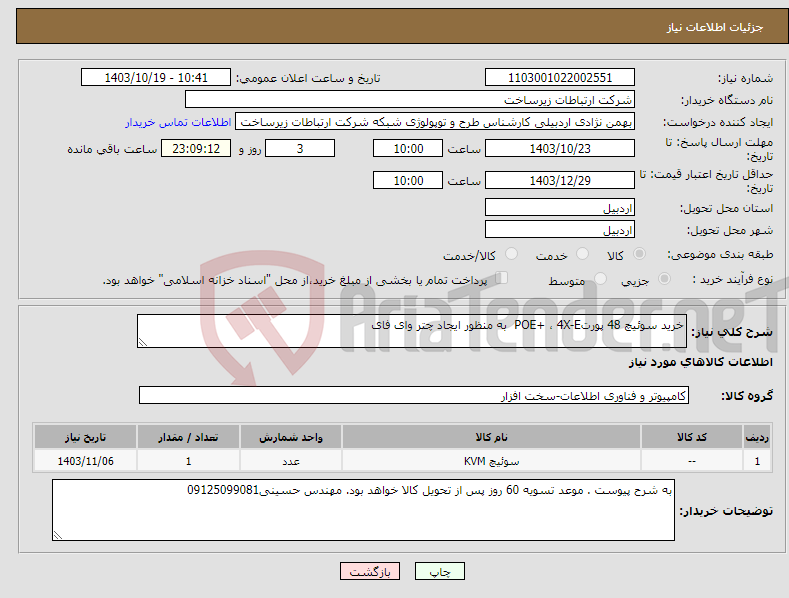Click the بازگشت (back) button
This screenshot has height=598, width=789.
(x=370, y=571)
